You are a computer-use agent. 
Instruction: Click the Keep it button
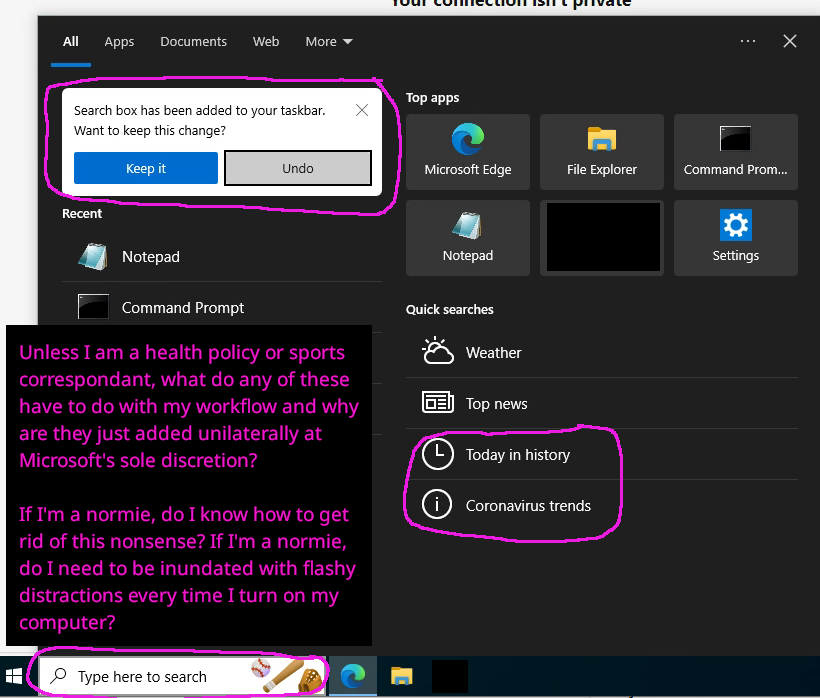(x=146, y=168)
